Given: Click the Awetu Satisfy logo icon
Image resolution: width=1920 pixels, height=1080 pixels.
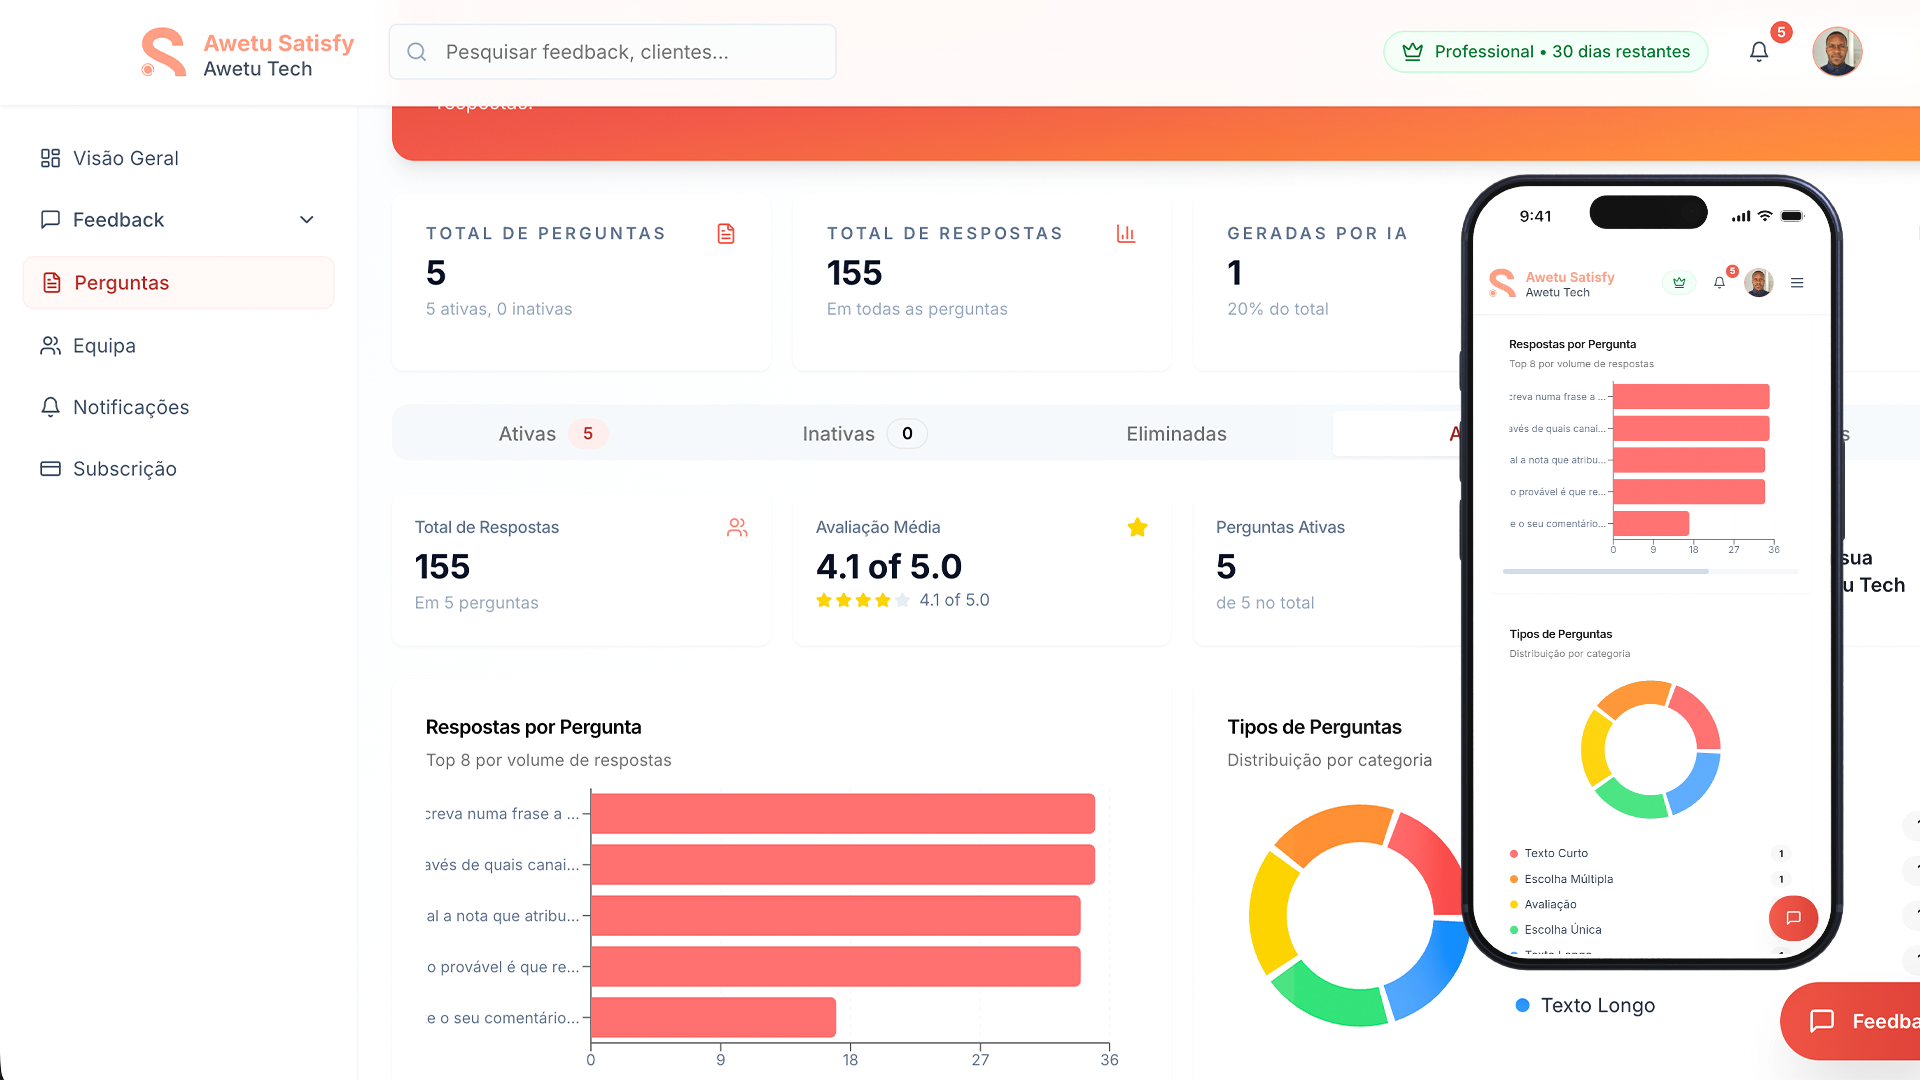Looking at the screenshot, I should click(x=163, y=52).
